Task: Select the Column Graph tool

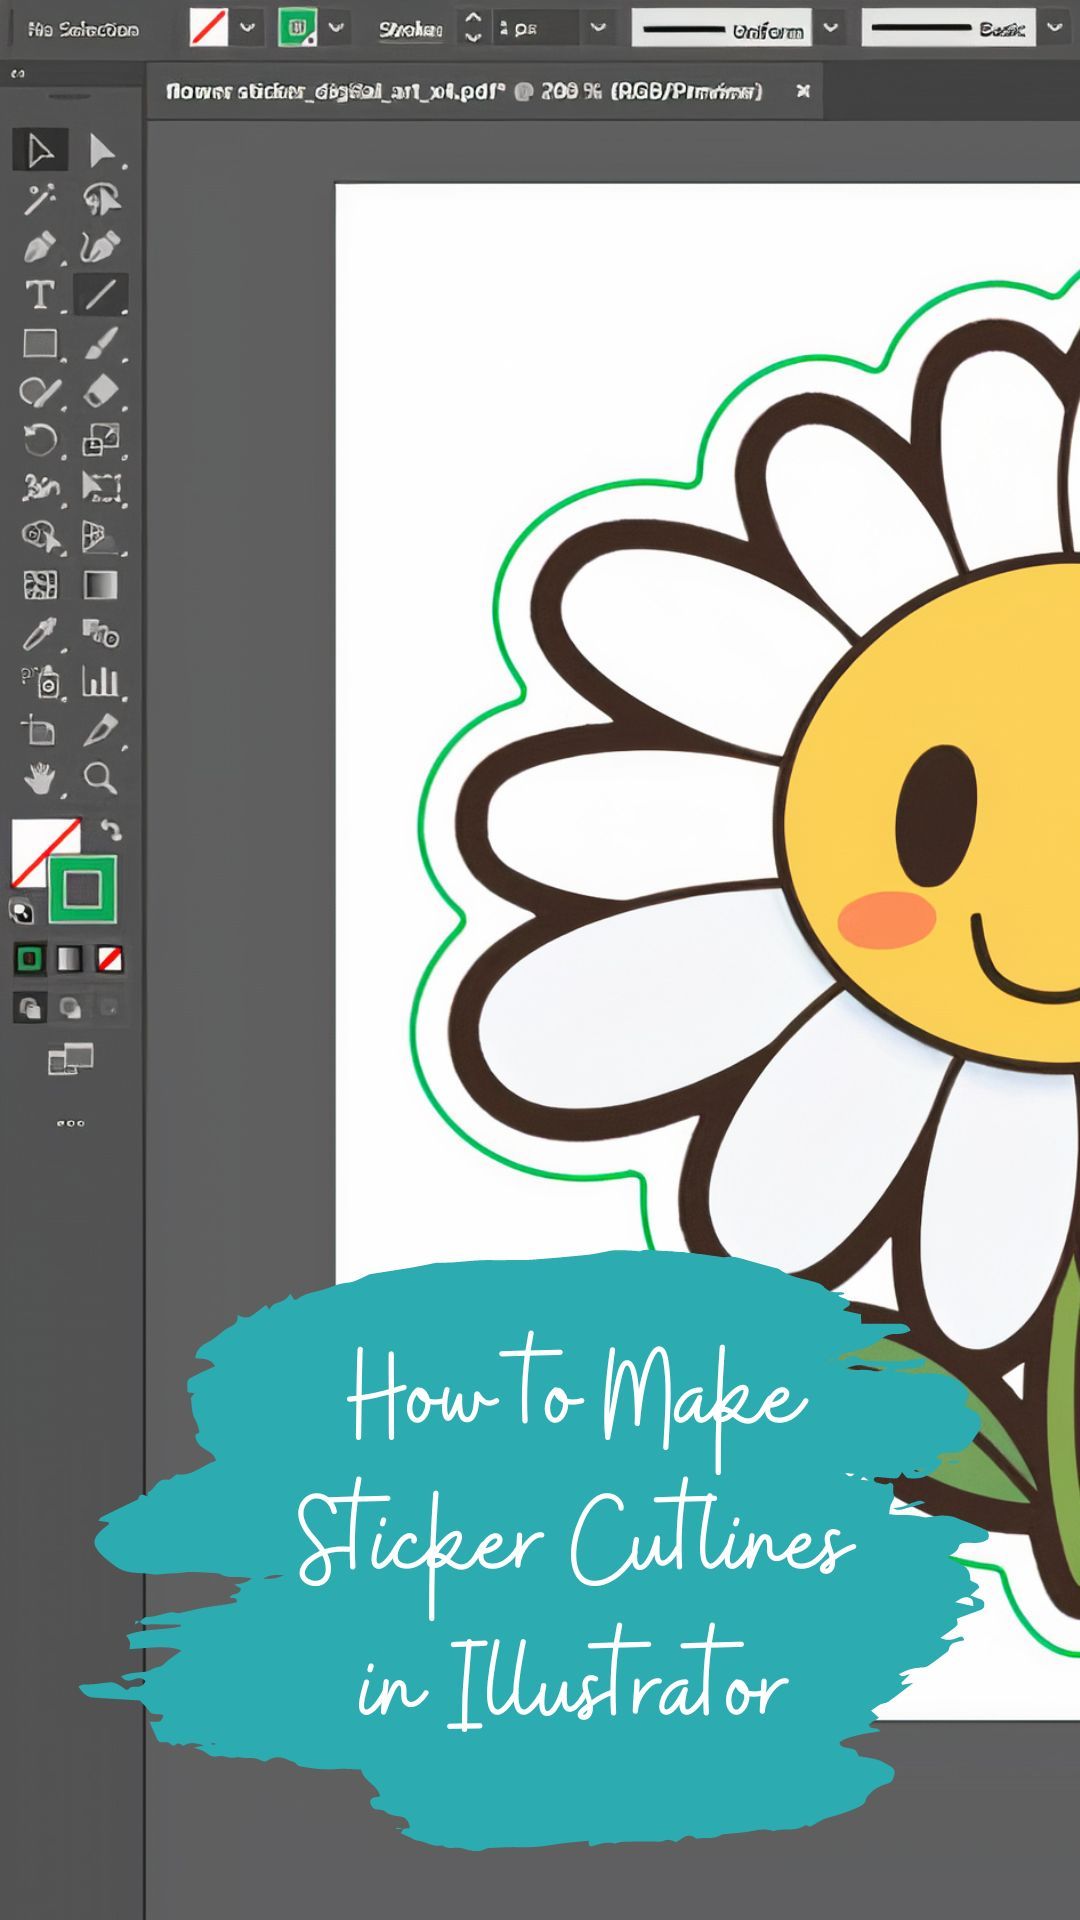Action: pos(100,682)
